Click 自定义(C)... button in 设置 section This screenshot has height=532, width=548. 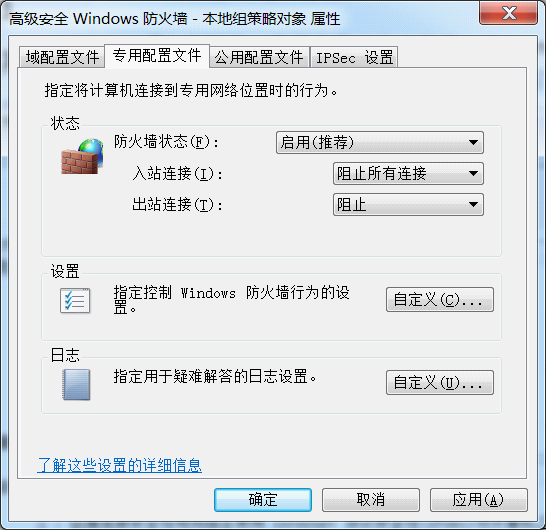pyautogui.click(x=440, y=300)
